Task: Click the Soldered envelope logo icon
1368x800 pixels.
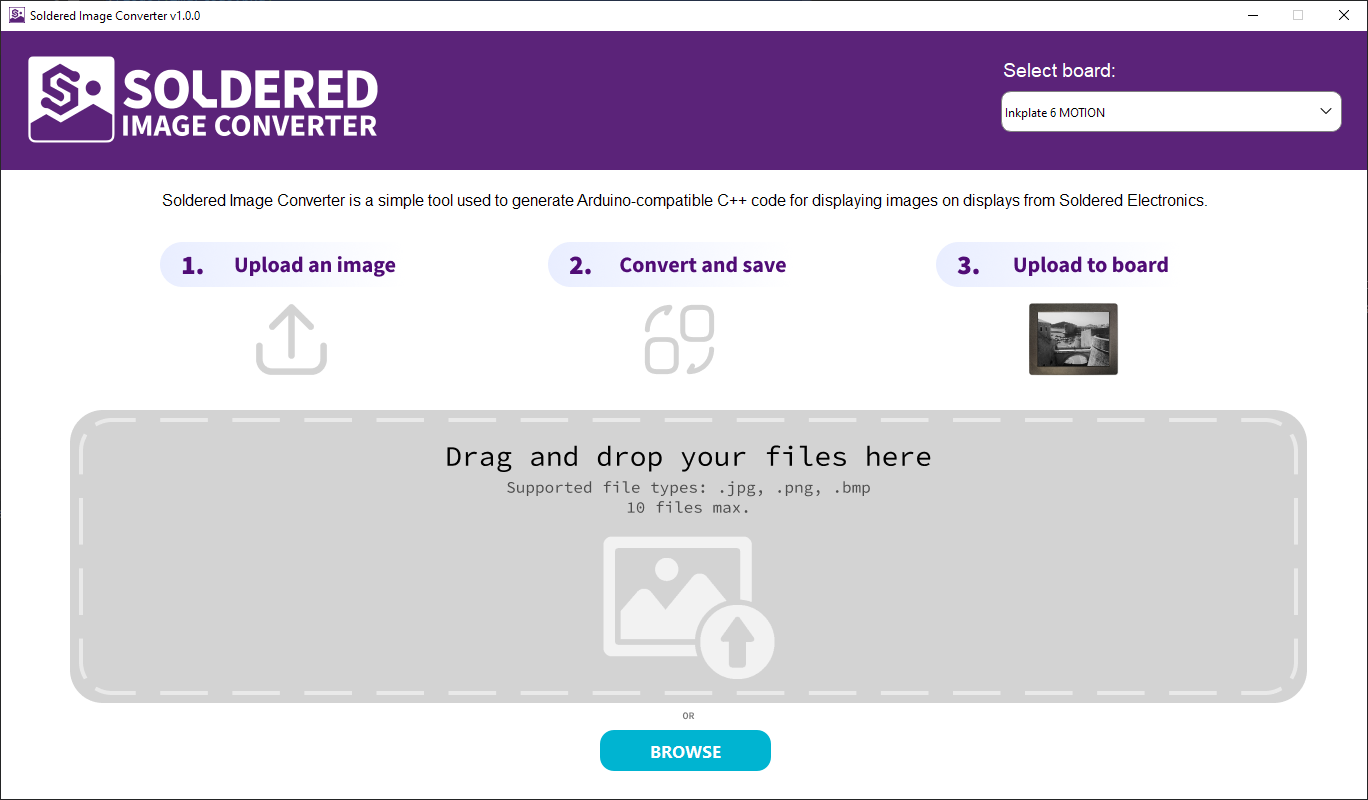Action: [71, 99]
